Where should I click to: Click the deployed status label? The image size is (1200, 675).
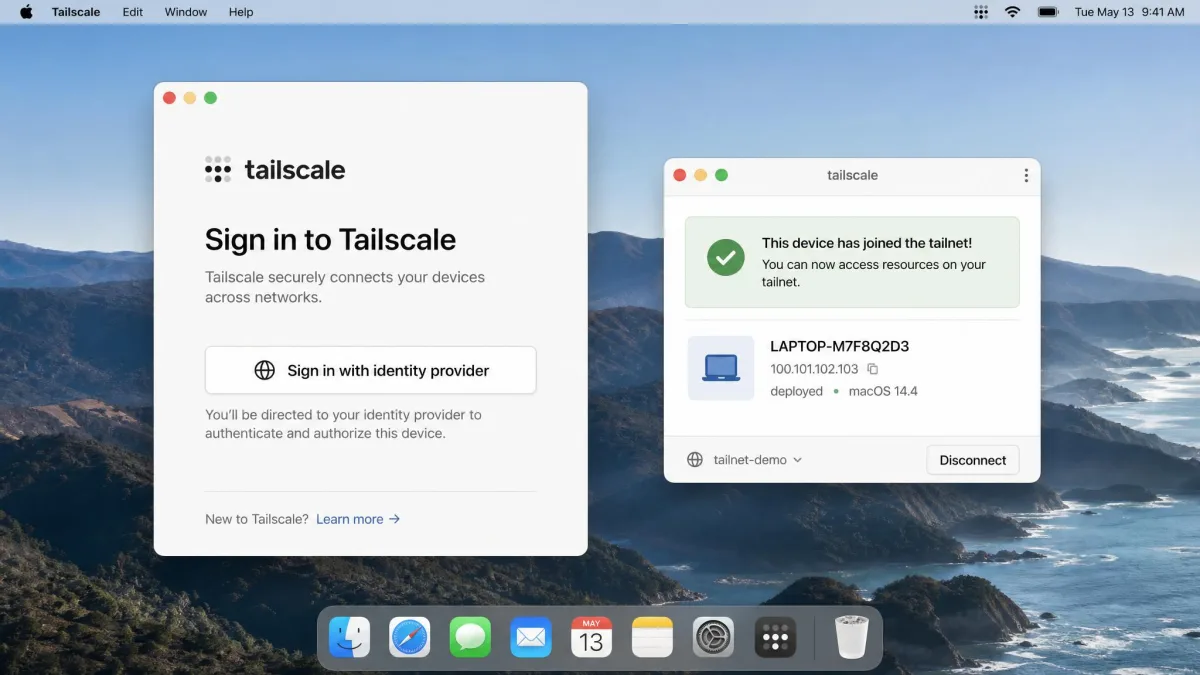tap(796, 391)
